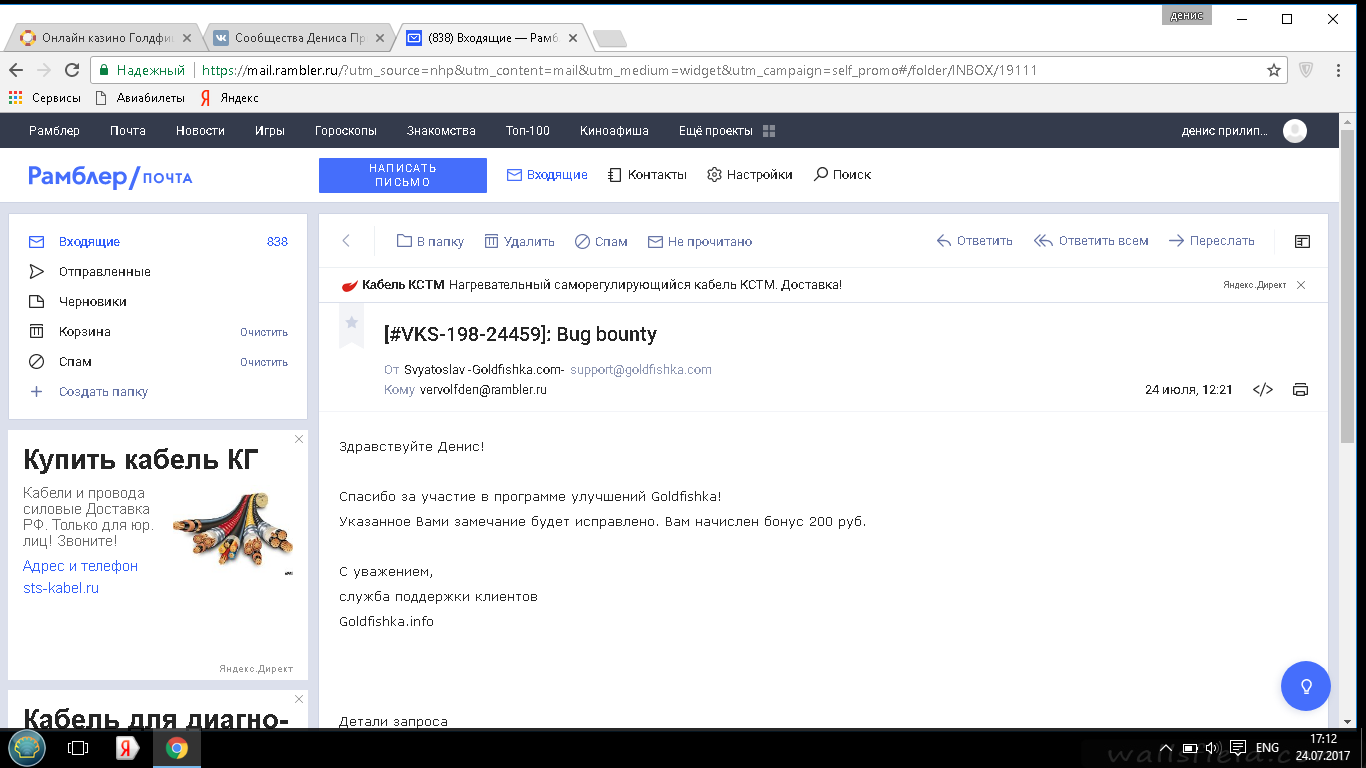Close the Купить кабель КГ ad
Image resolution: width=1366 pixels, height=768 pixels.
pos(299,439)
